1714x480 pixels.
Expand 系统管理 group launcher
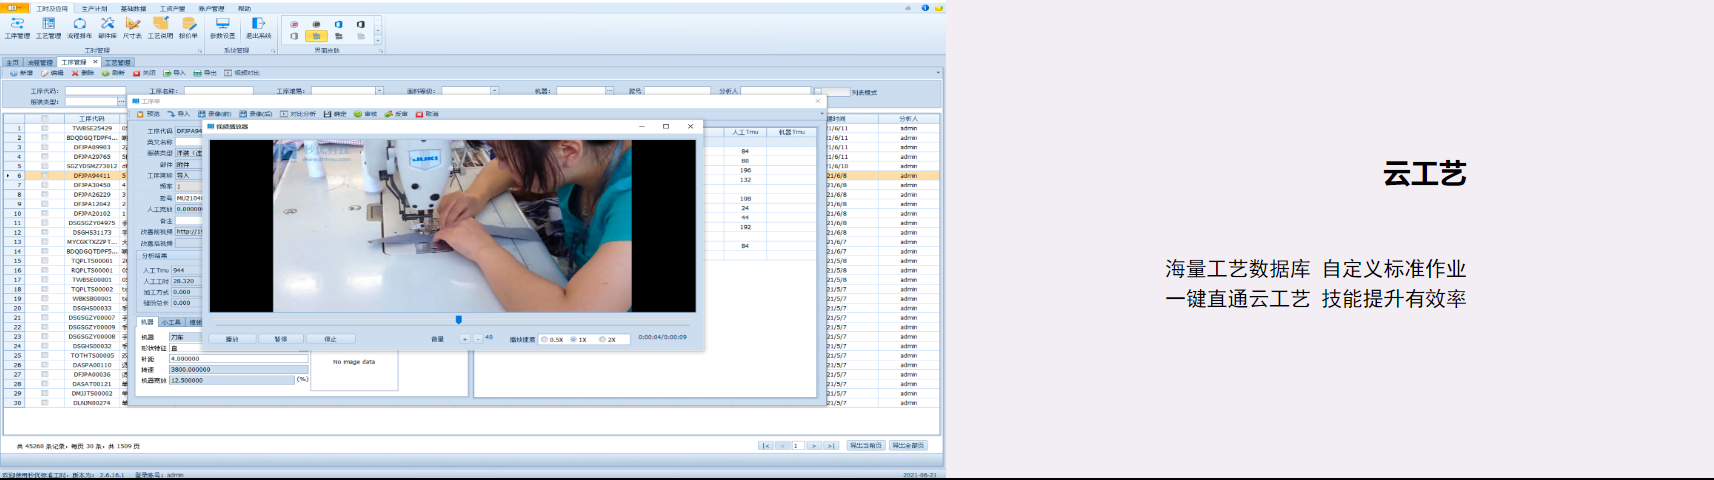tap(273, 50)
